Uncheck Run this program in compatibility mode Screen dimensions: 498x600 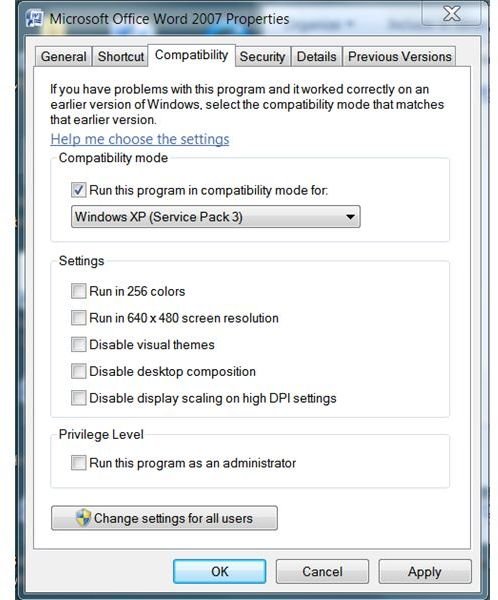(78, 190)
